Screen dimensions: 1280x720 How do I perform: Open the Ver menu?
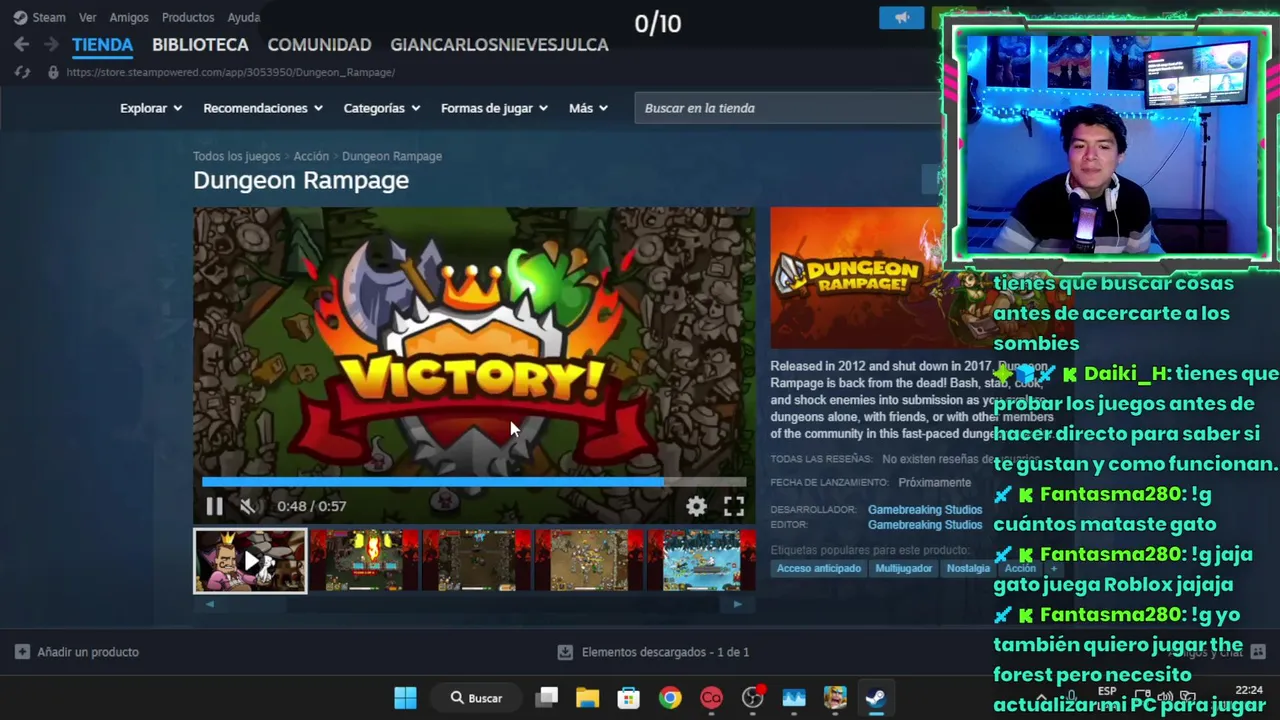coord(88,17)
